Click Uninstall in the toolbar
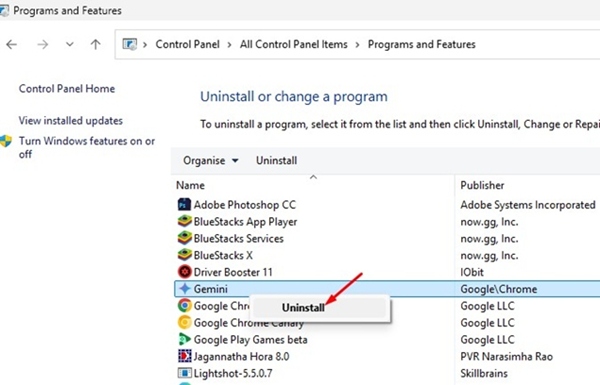The height and width of the screenshot is (385, 600). 276,160
